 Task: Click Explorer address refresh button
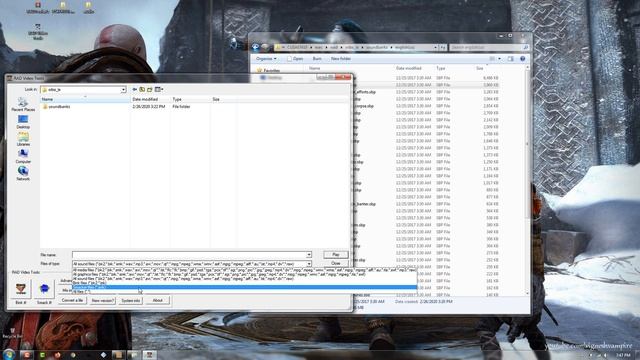click(x=442, y=48)
